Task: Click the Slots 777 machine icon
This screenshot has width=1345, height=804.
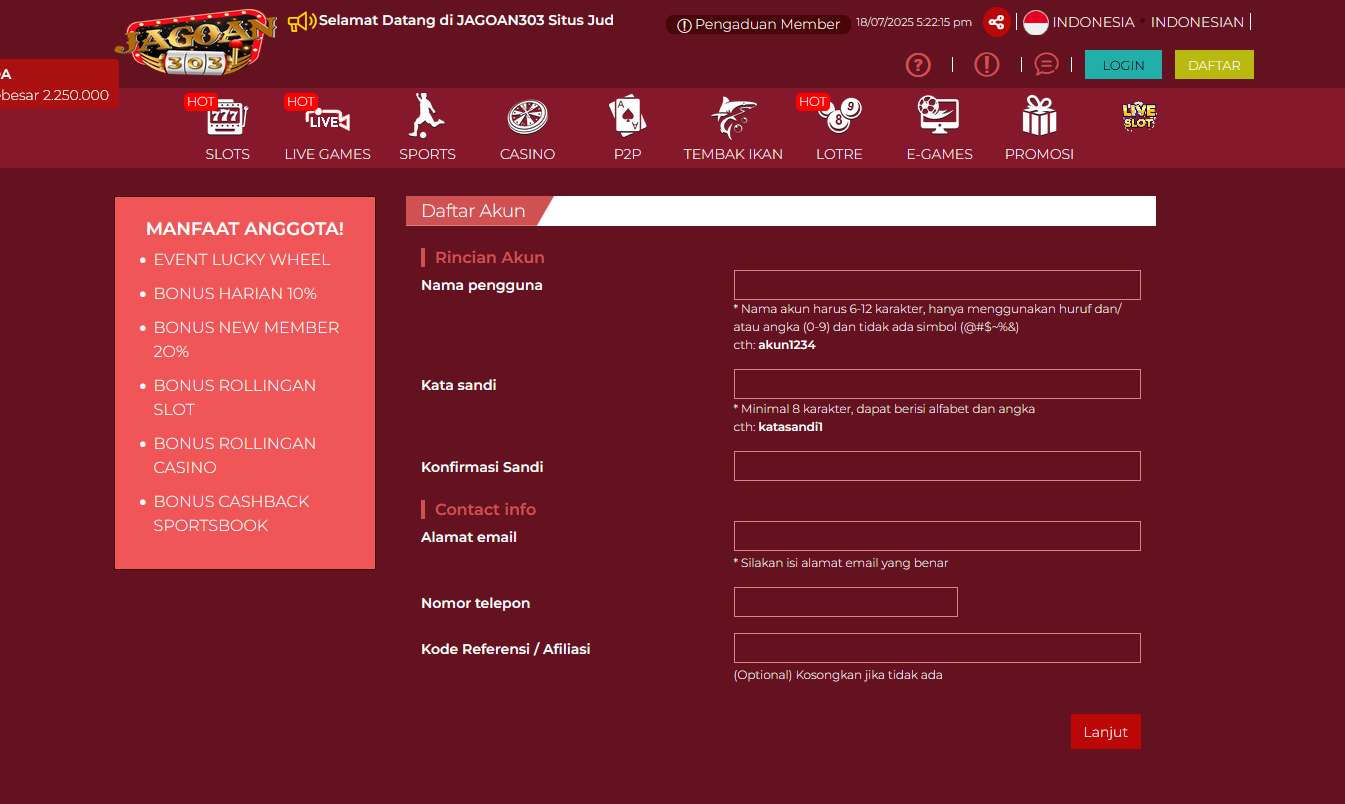Action: [228, 117]
